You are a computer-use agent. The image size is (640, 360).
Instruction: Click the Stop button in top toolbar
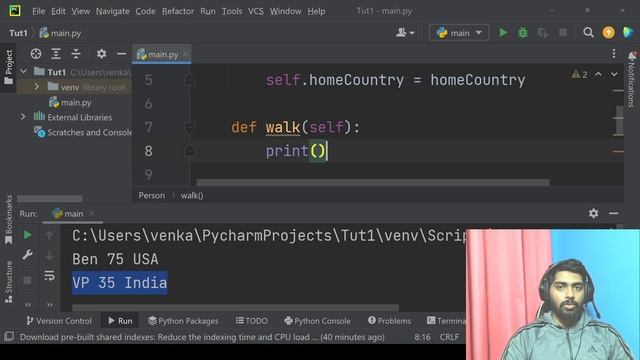563,33
